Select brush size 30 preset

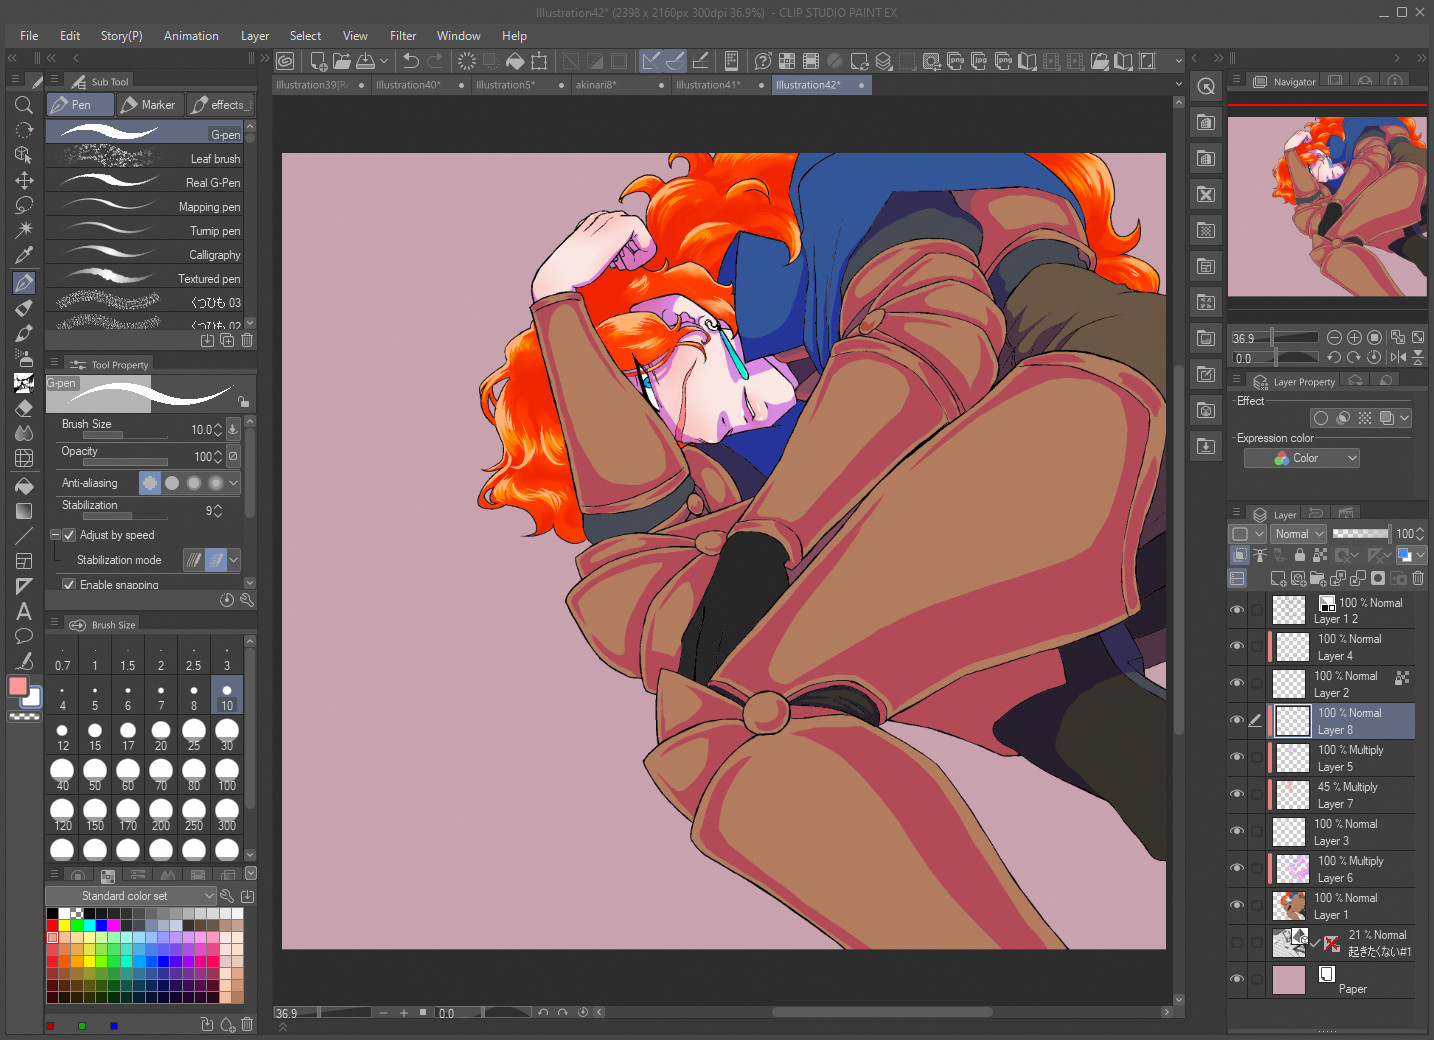(x=227, y=735)
